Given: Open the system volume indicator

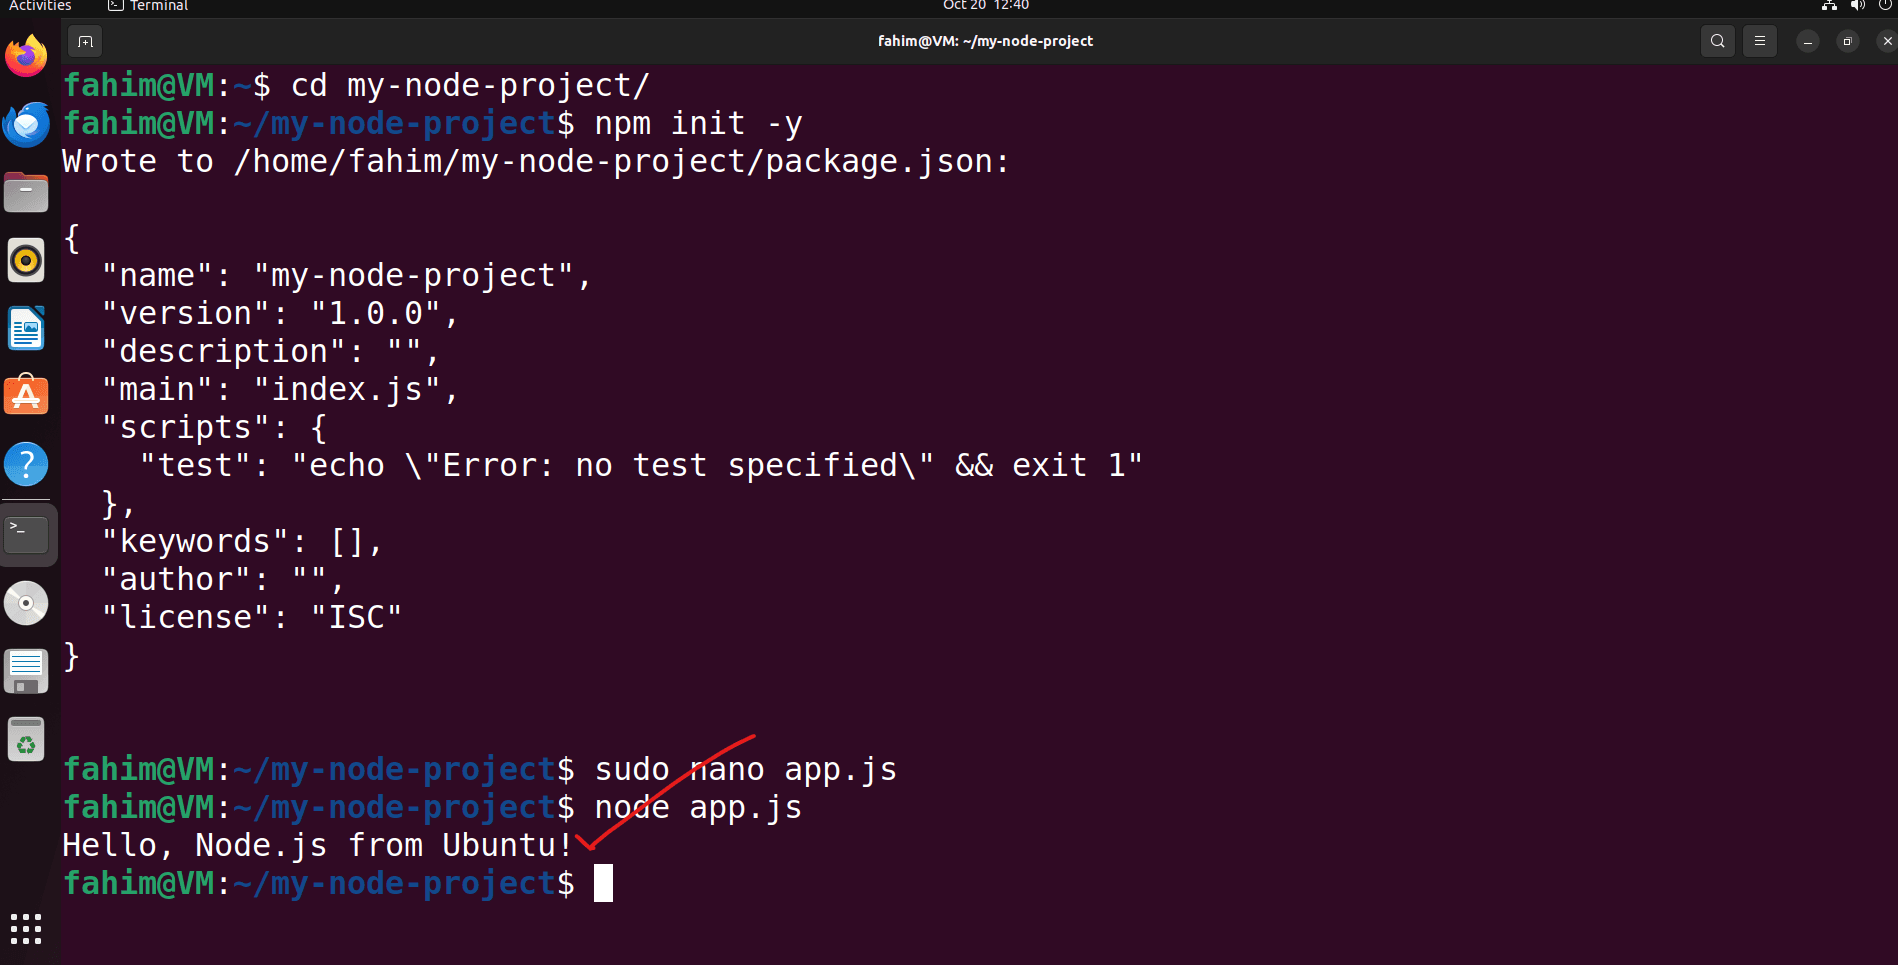Looking at the screenshot, I should click(x=1857, y=6).
